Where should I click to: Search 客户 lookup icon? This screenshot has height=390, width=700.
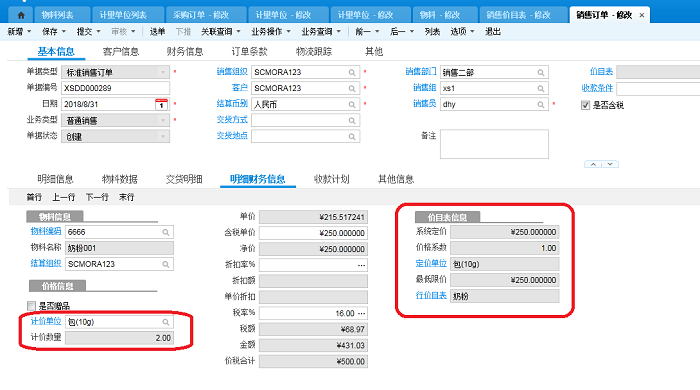coord(352,88)
